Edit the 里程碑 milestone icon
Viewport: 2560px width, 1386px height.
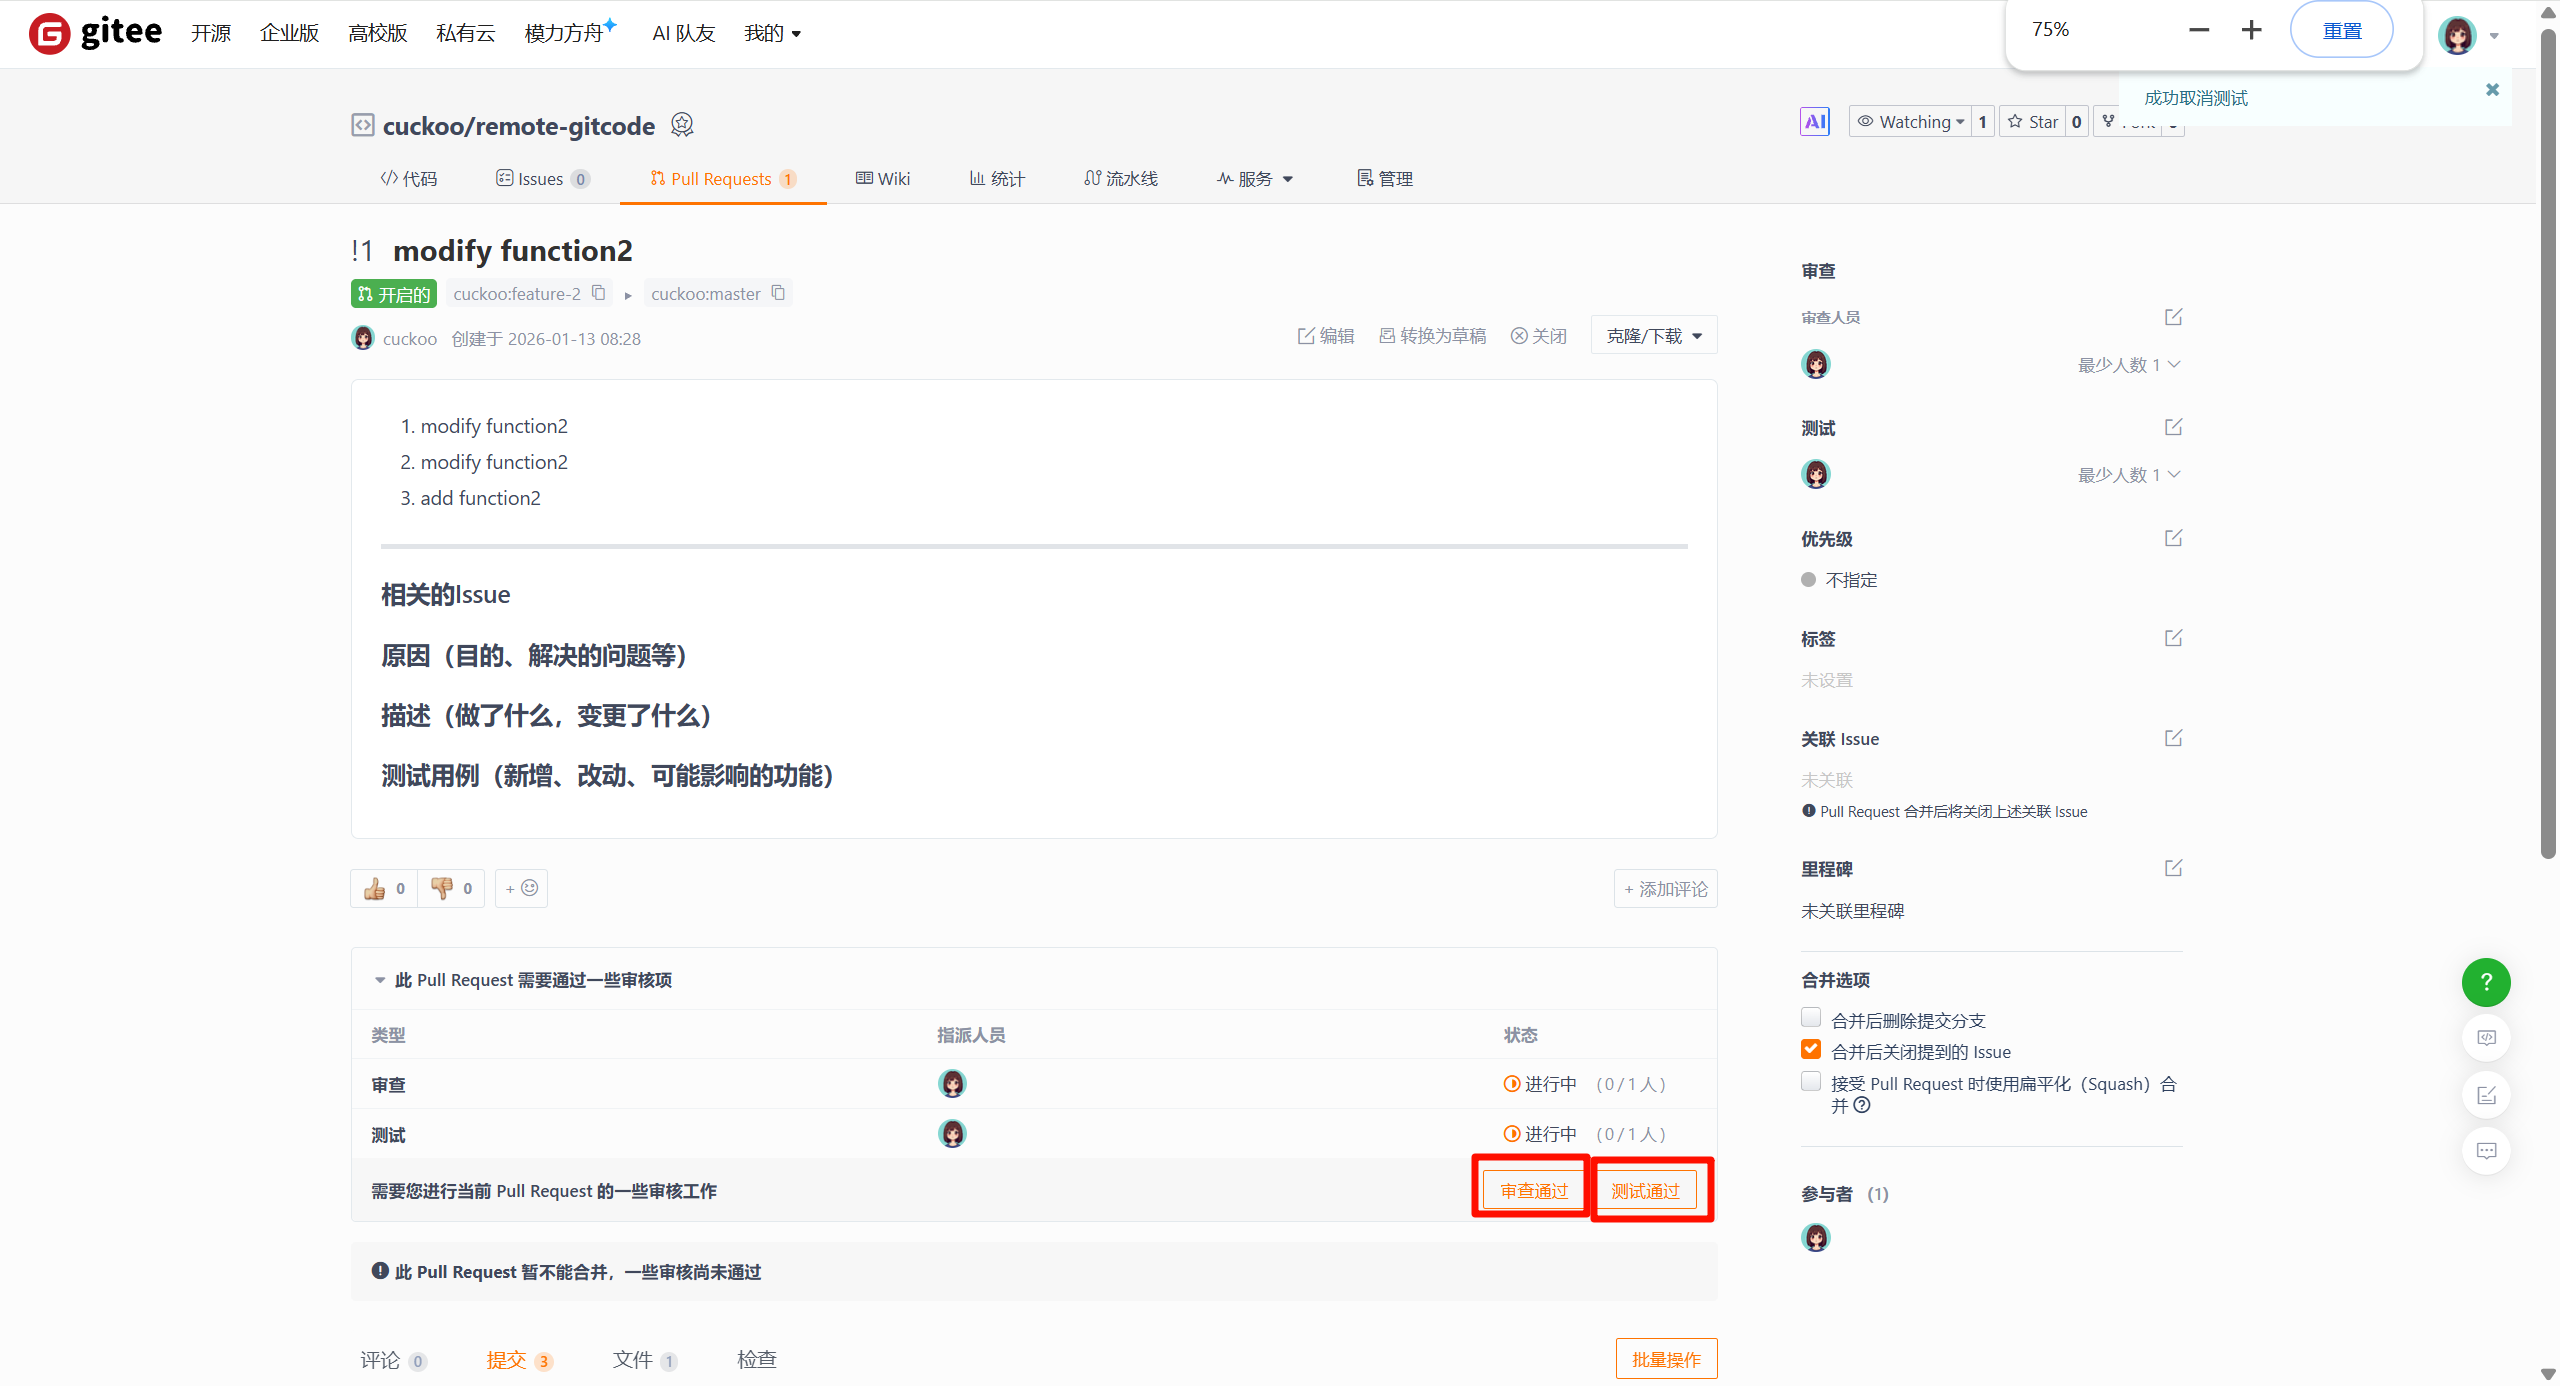pos(2173,868)
